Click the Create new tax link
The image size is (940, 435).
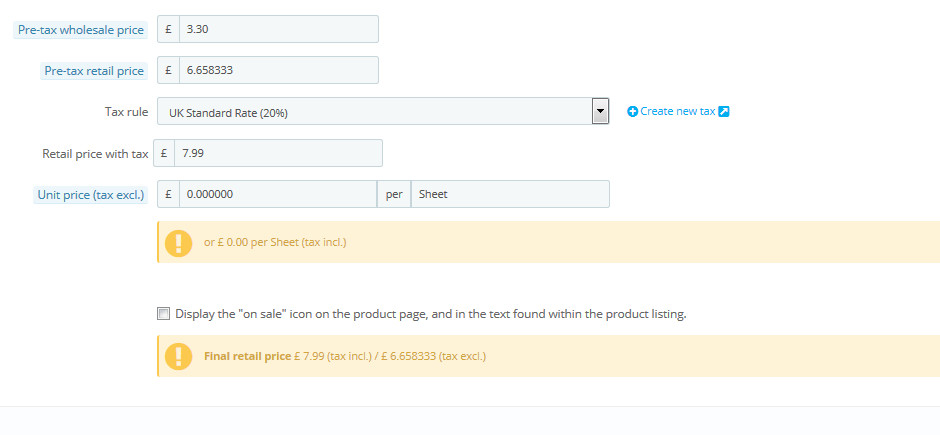click(x=677, y=111)
